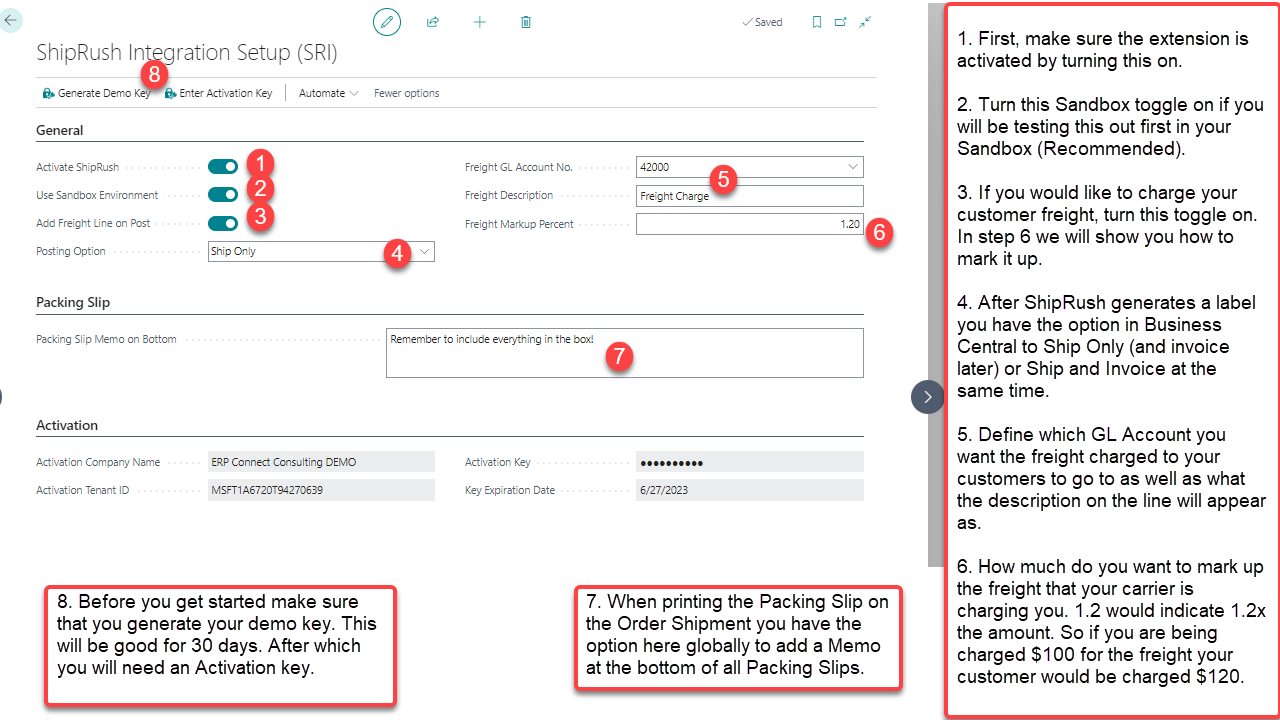The image size is (1280, 720).
Task: Click the Activation Tenant ID field
Action: click(321, 490)
